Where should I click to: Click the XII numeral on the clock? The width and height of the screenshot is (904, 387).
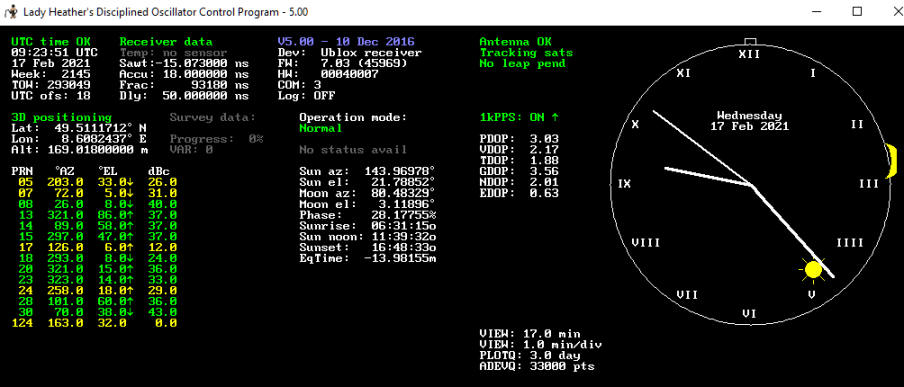click(x=749, y=55)
